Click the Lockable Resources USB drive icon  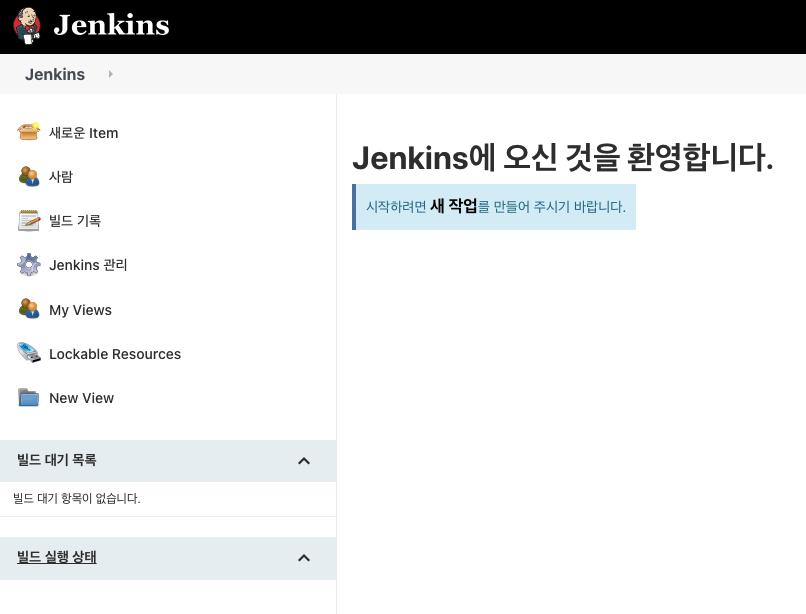(29, 353)
